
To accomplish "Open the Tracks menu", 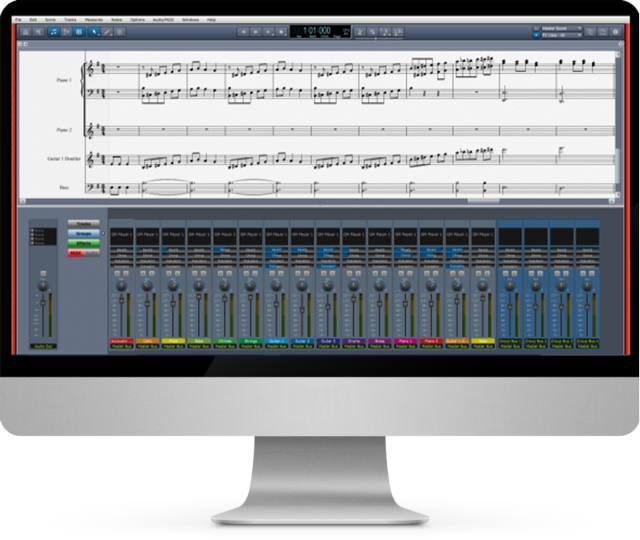I will (69, 20).
